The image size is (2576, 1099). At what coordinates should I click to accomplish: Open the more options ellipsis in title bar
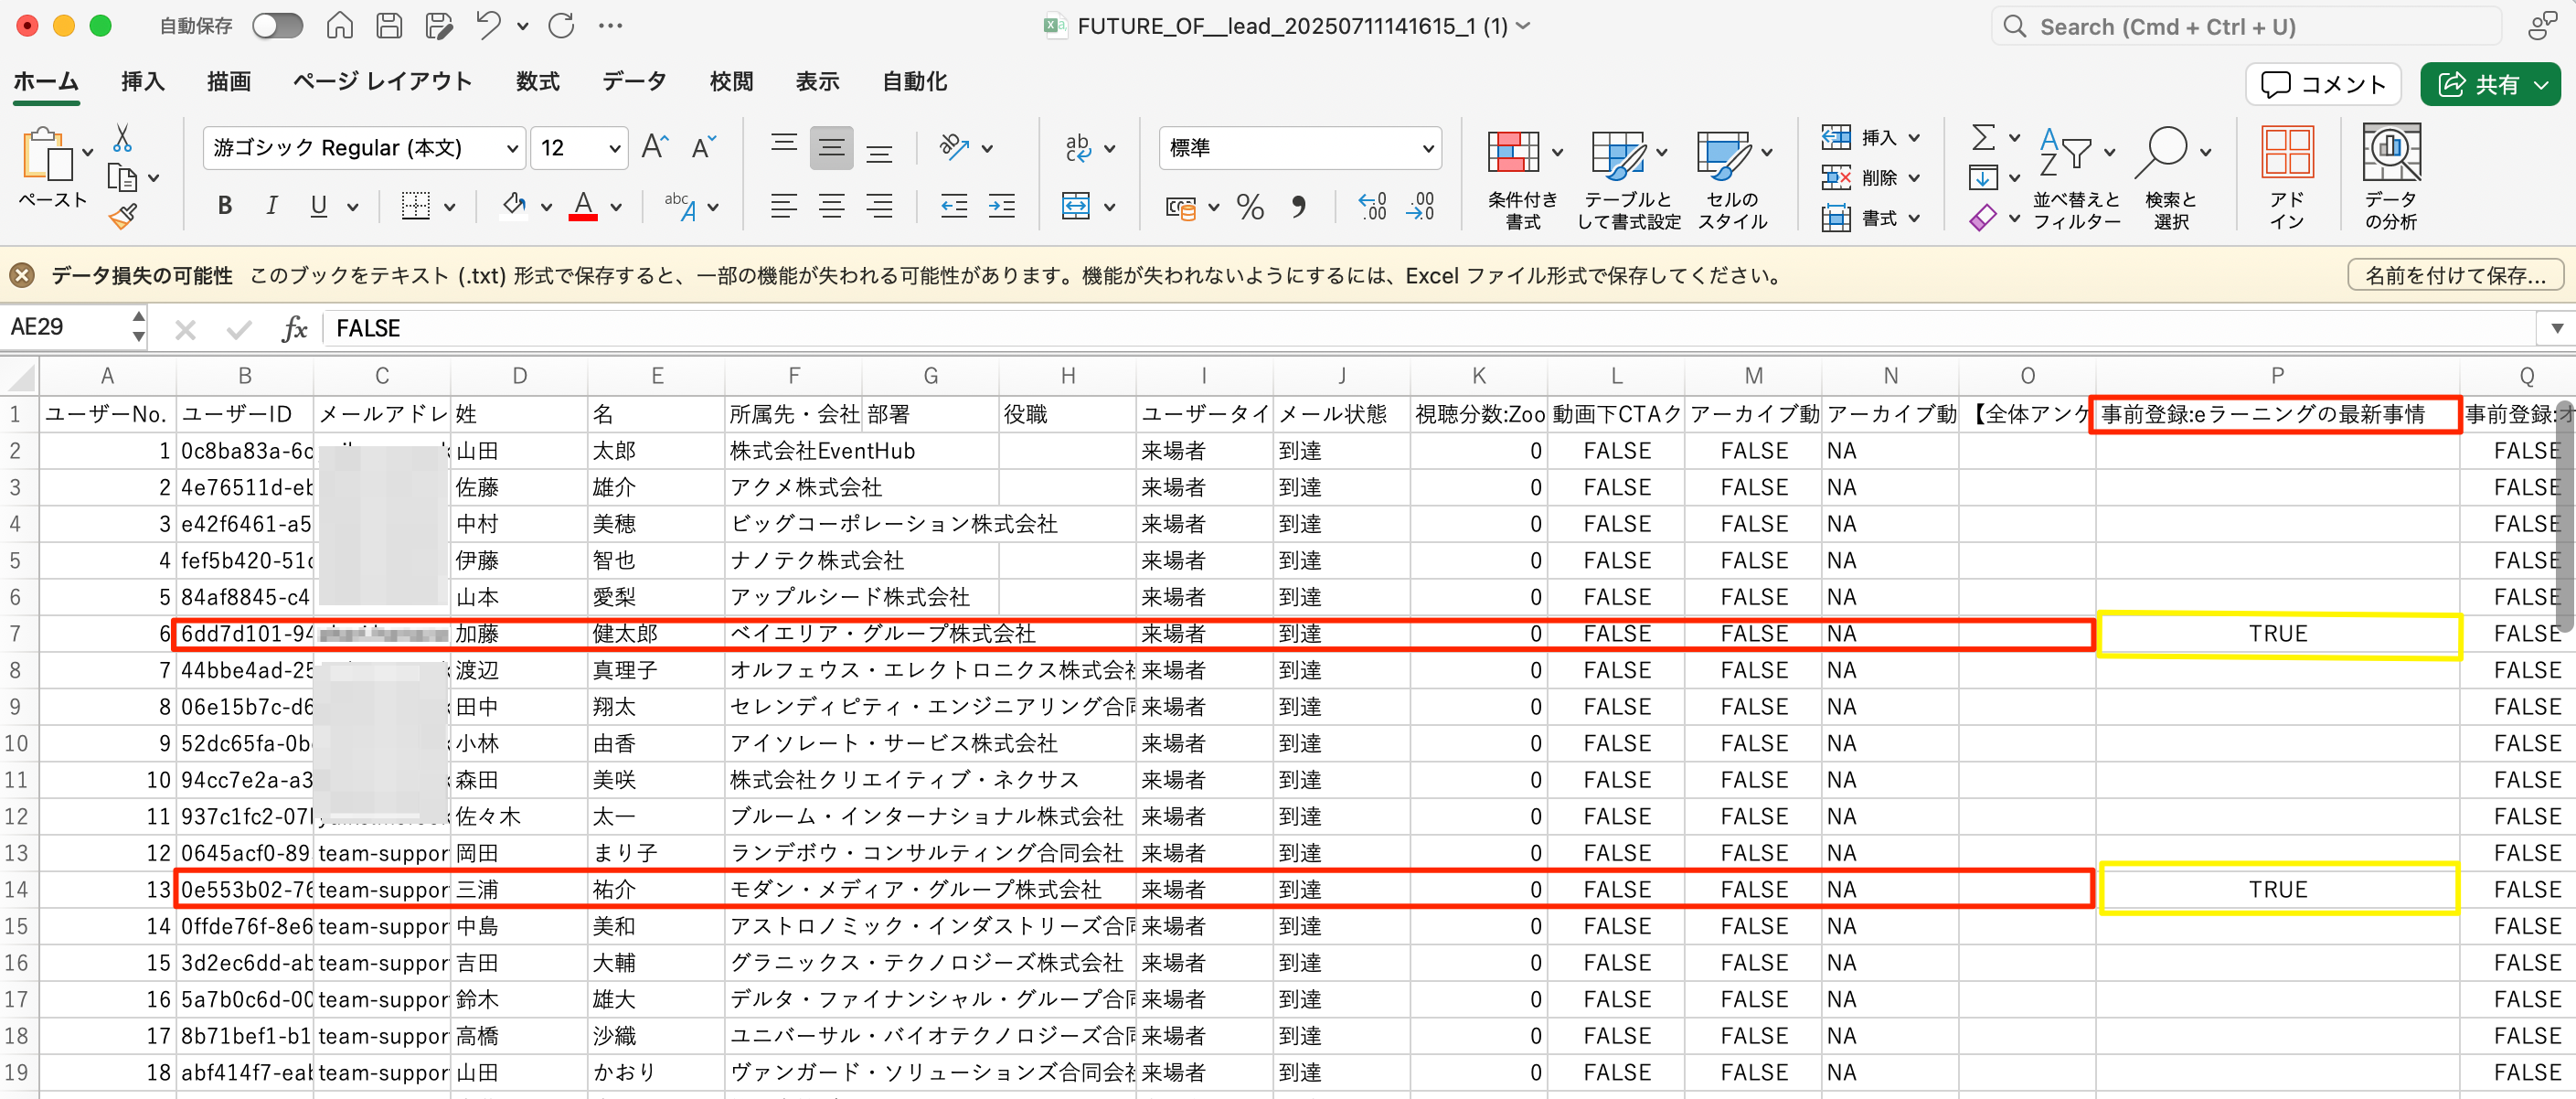point(610,26)
